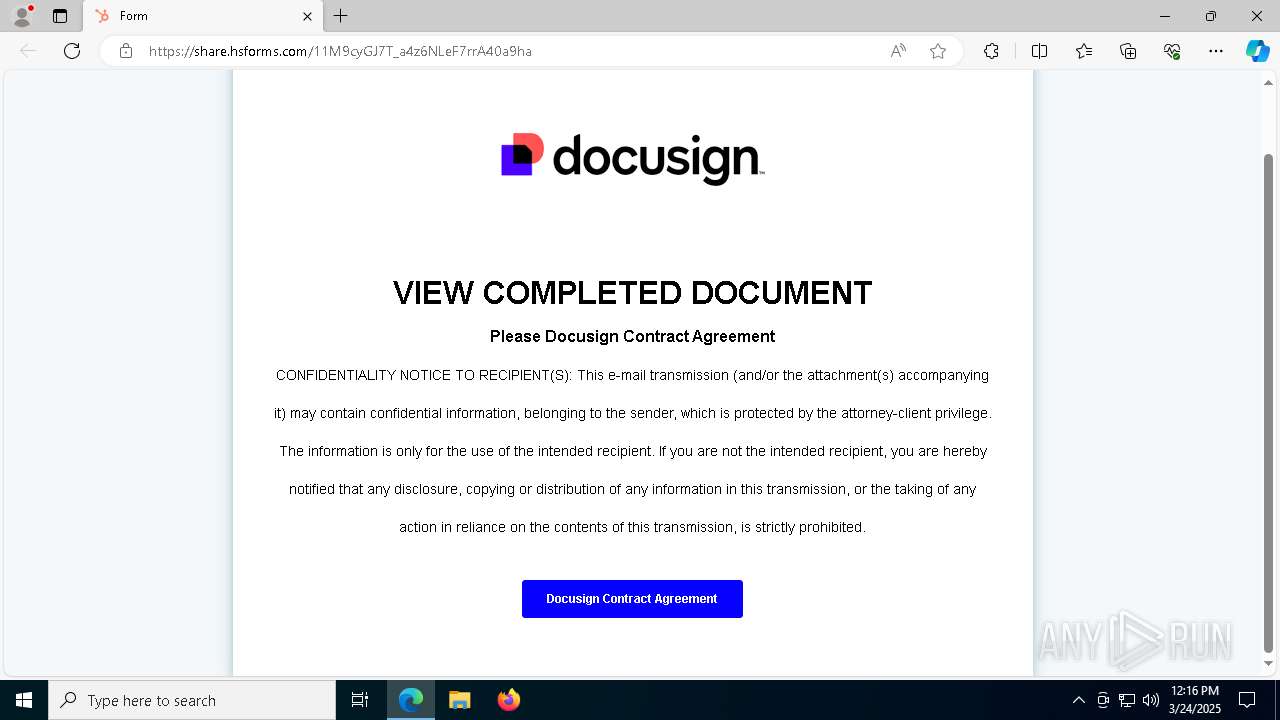Viewport: 1280px width, 720px height.
Task: Select Microsoft Edge on the taskbar
Action: (x=411, y=700)
